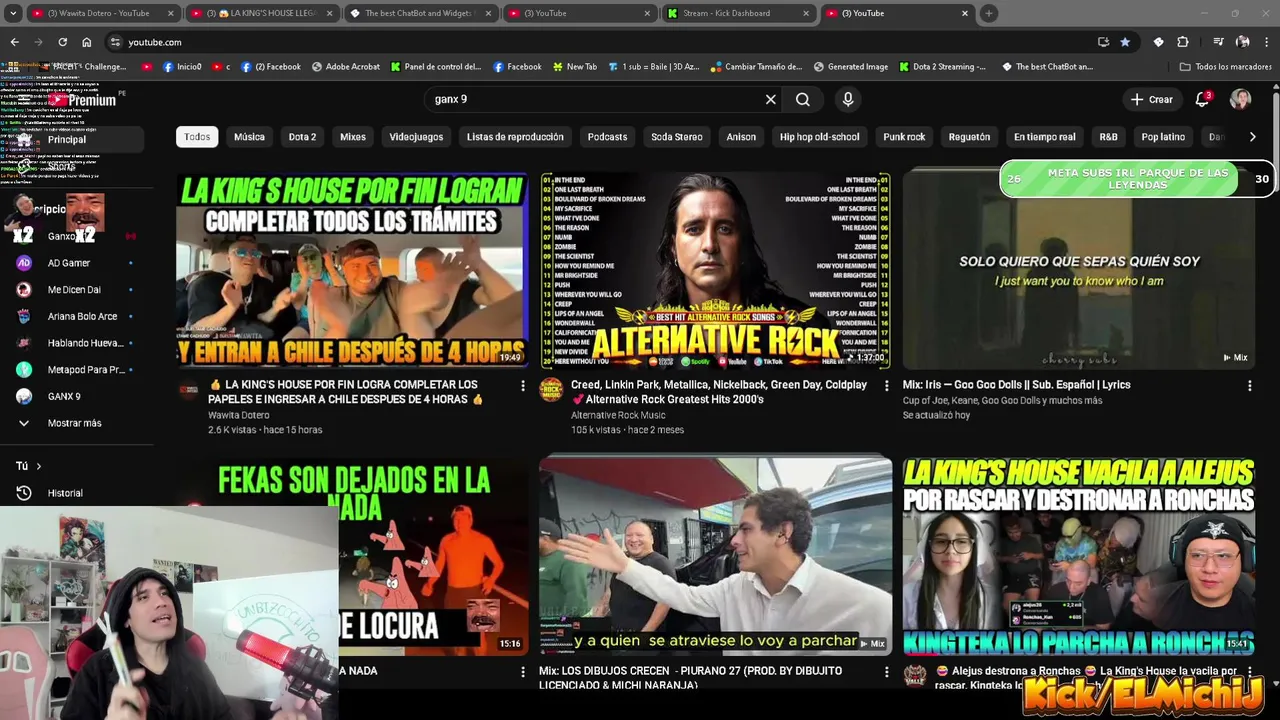The image size is (1280, 720).
Task: Clear the search box with the X icon
Action: tap(770, 99)
